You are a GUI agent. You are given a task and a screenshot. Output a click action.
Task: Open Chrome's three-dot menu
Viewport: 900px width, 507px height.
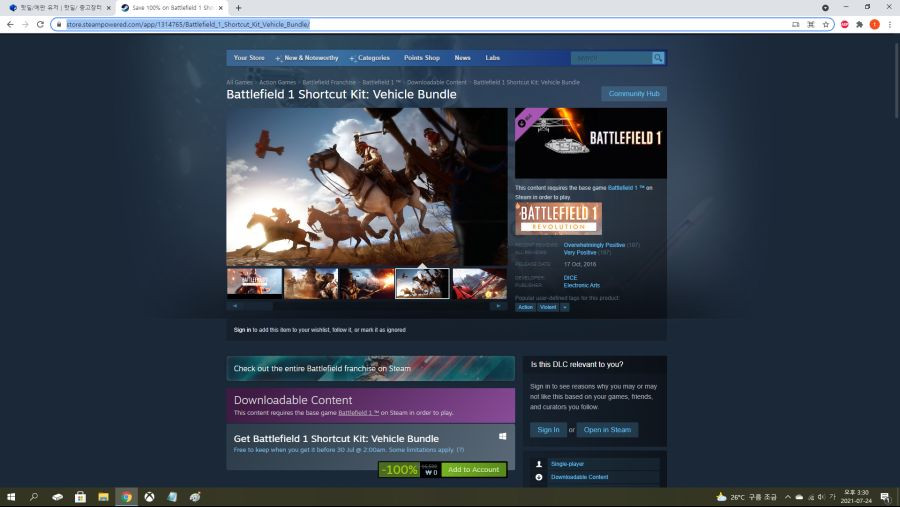click(890, 24)
